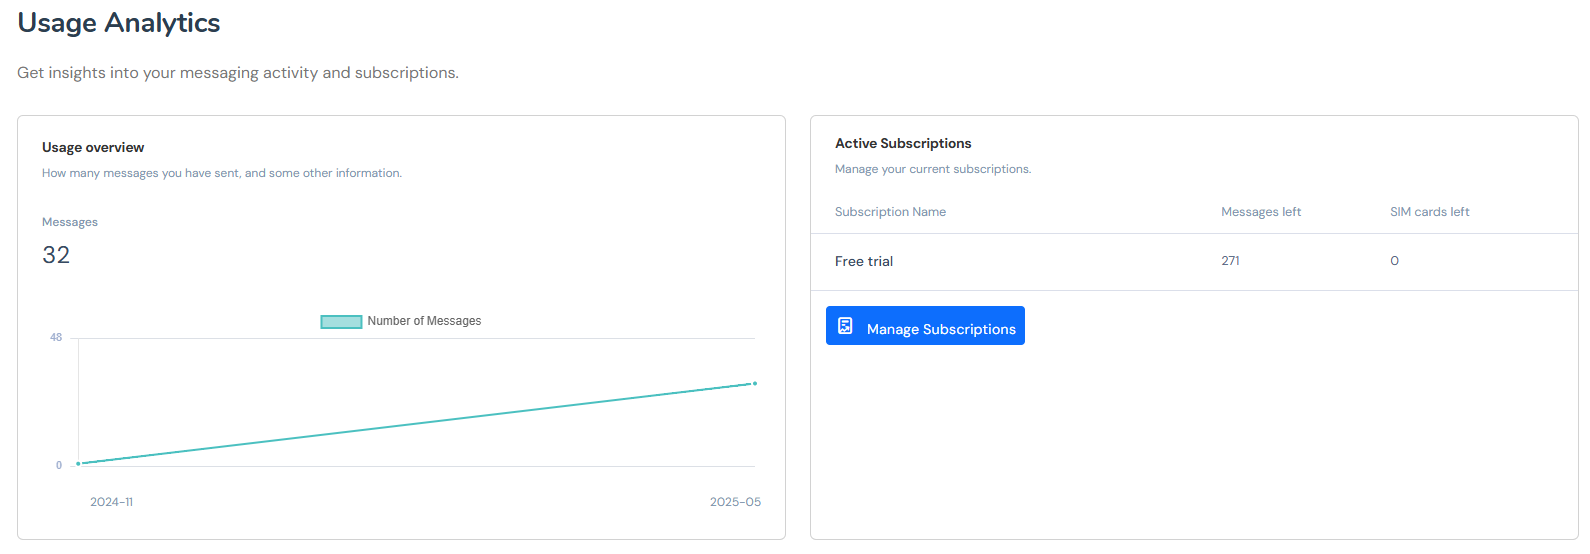Viewport: 1590px width, 554px height.
Task: Click the receipt icon in Manage Subscriptions
Action: tap(845, 326)
